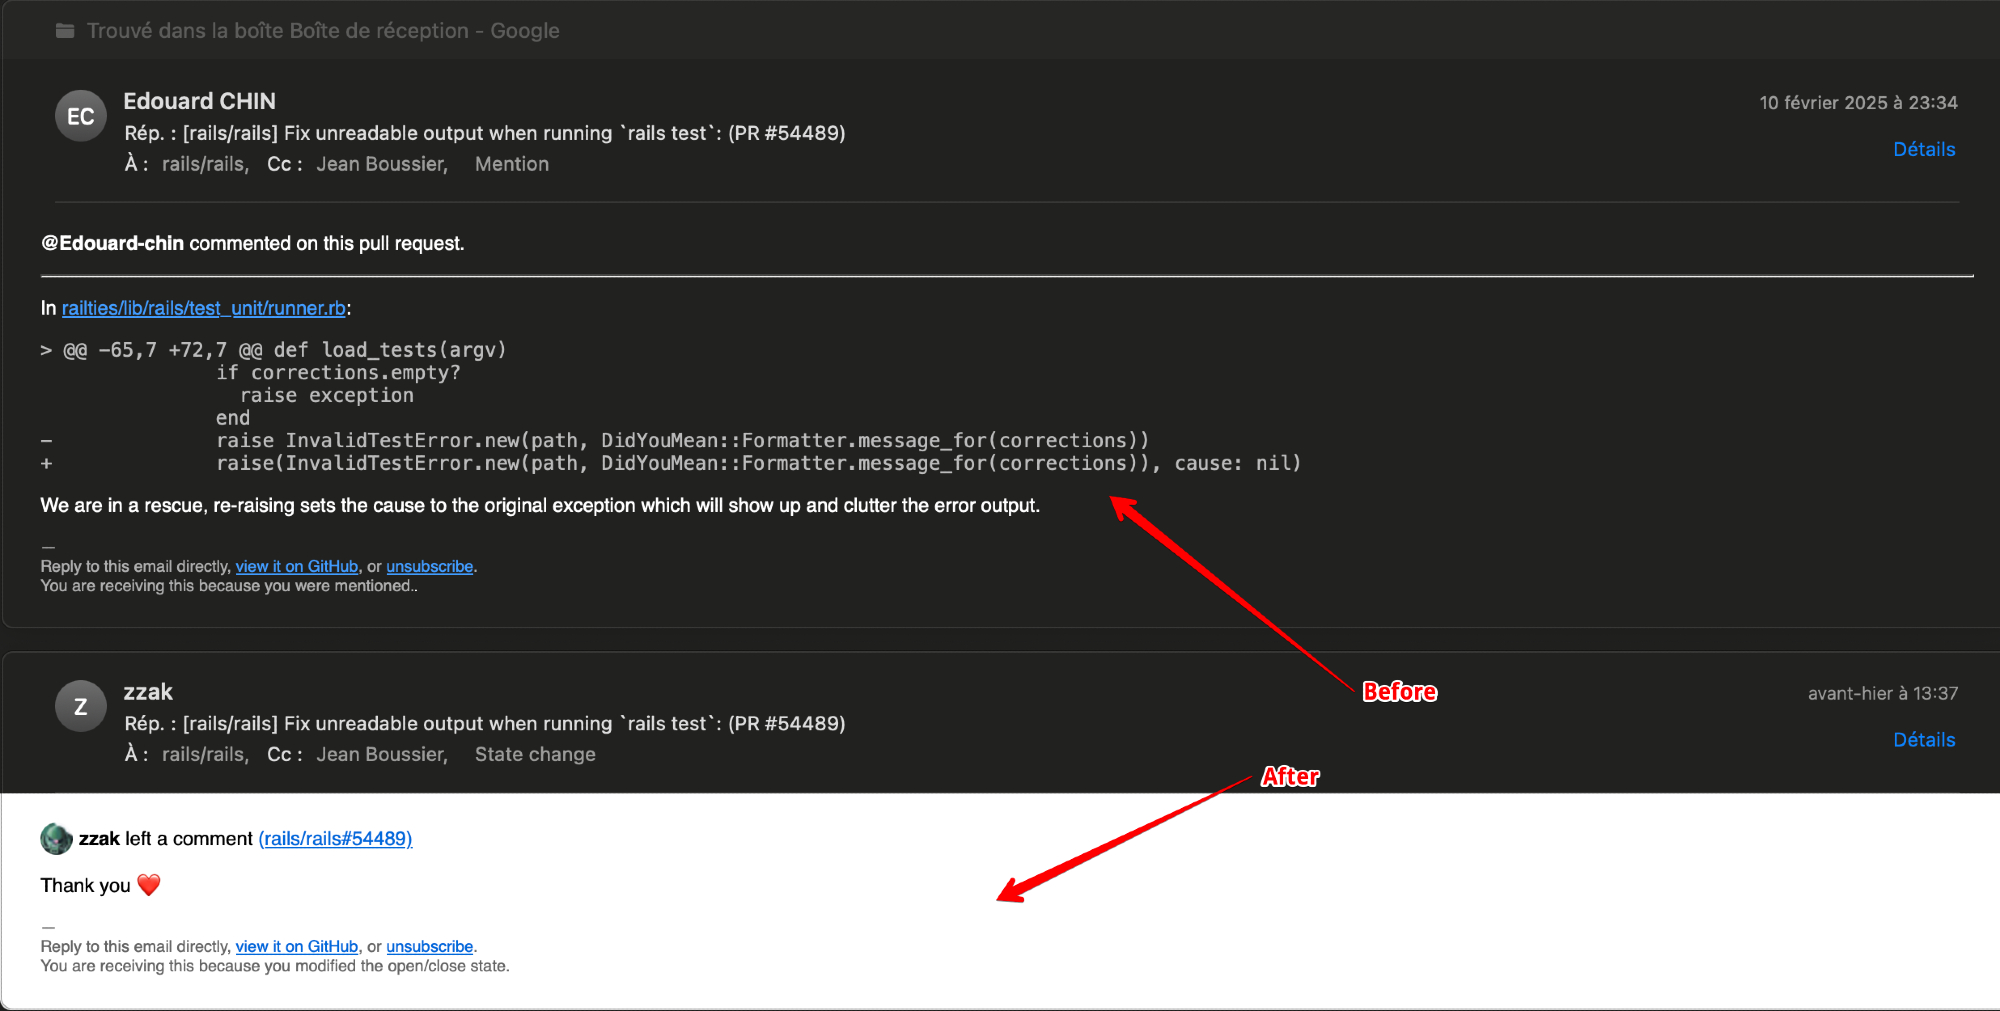The height and width of the screenshot is (1011, 2000).
Task: Click the red heart emoji
Action: tap(149, 885)
